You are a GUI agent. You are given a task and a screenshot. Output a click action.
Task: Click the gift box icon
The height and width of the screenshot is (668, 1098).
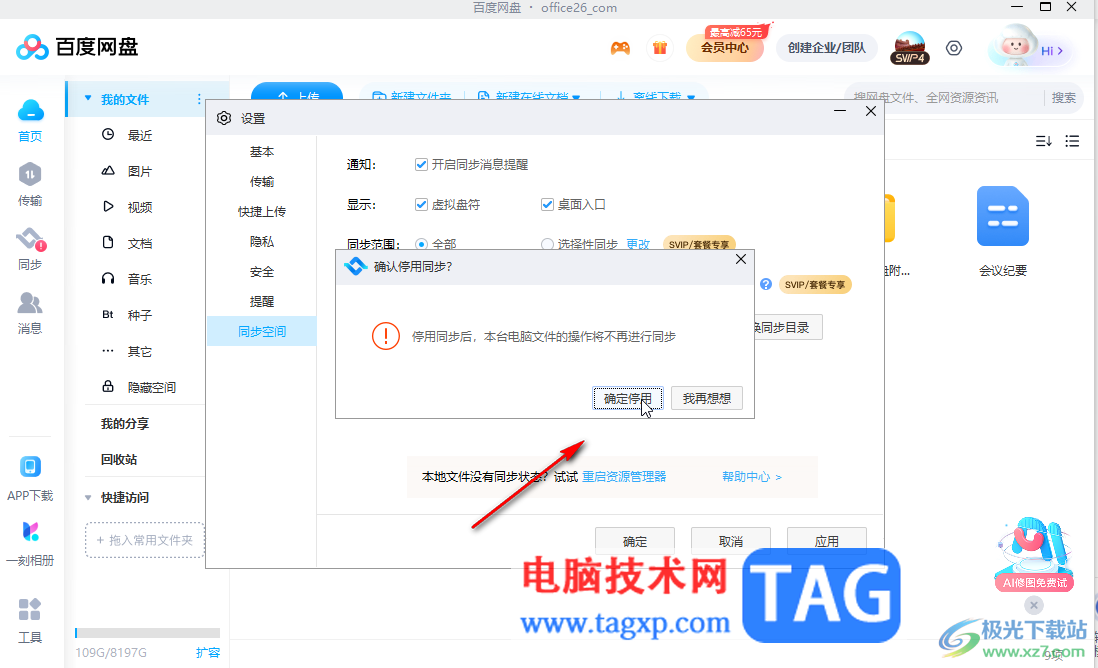pyautogui.click(x=660, y=48)
